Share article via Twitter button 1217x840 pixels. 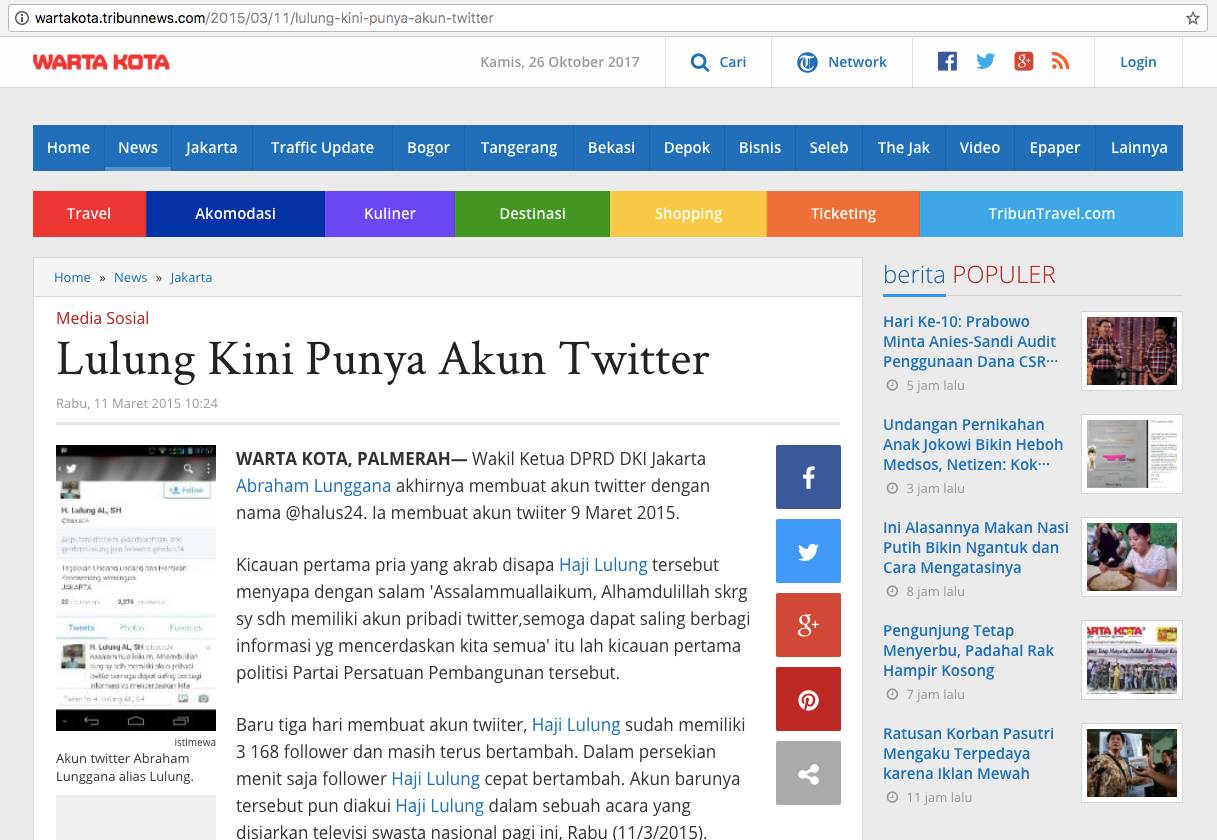808,551
